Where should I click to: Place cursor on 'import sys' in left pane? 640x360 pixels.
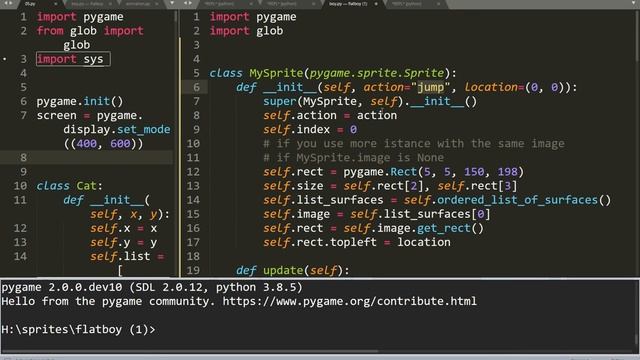coord(70,59)
